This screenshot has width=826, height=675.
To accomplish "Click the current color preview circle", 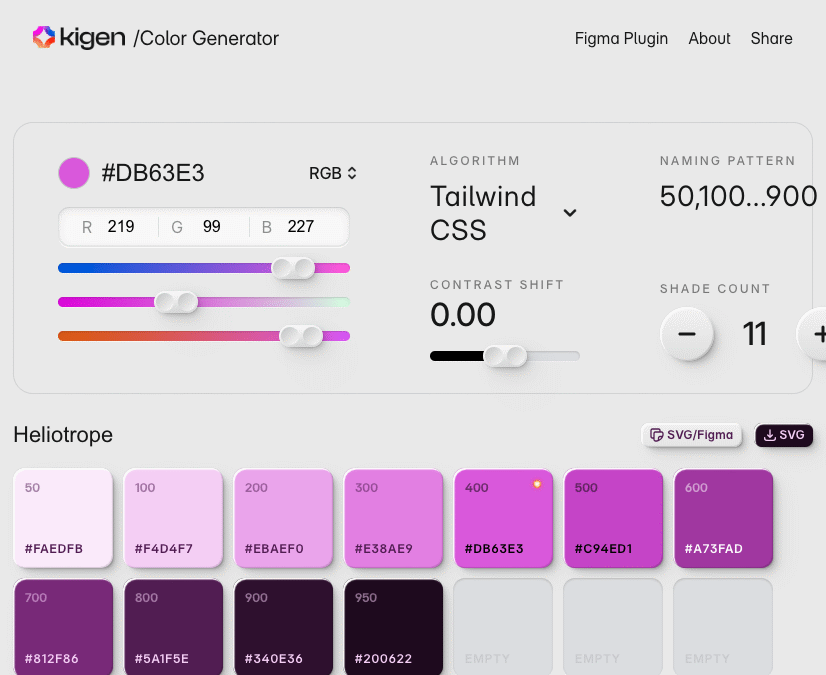I will tap(74, 173).
